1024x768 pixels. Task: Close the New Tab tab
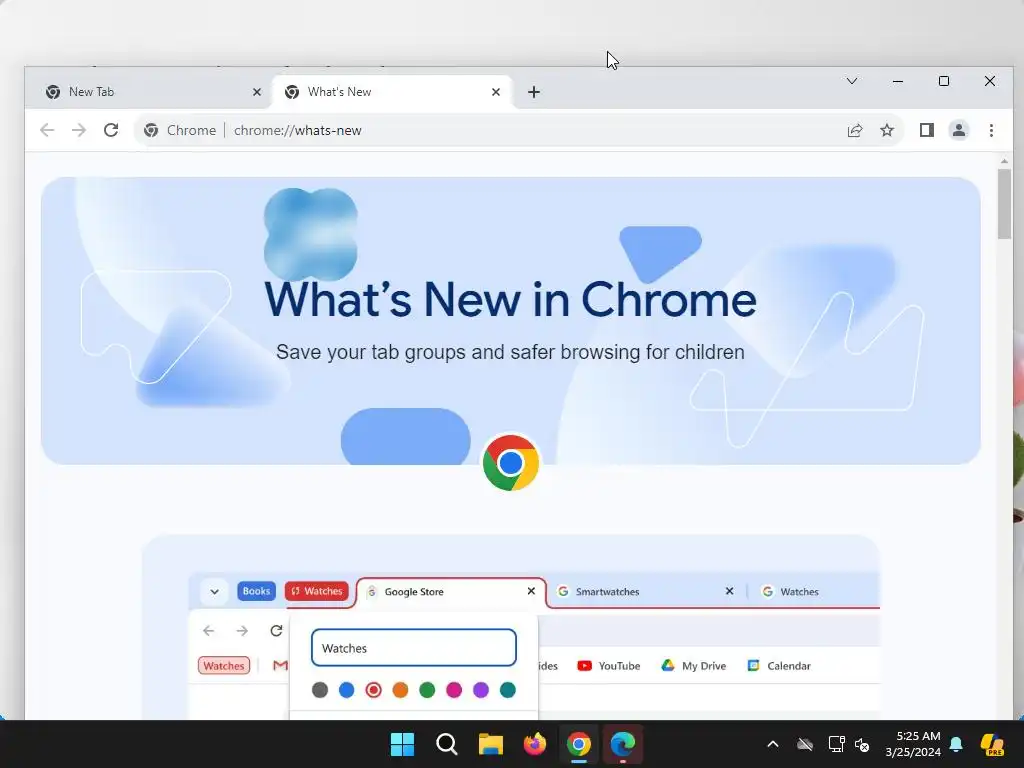(257, 92)
